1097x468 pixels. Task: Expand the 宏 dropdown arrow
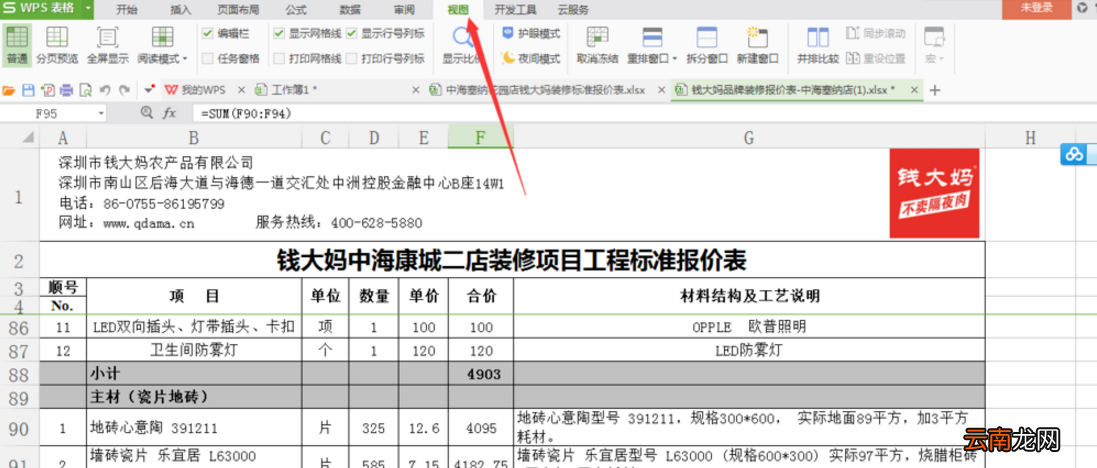point(942,59)
